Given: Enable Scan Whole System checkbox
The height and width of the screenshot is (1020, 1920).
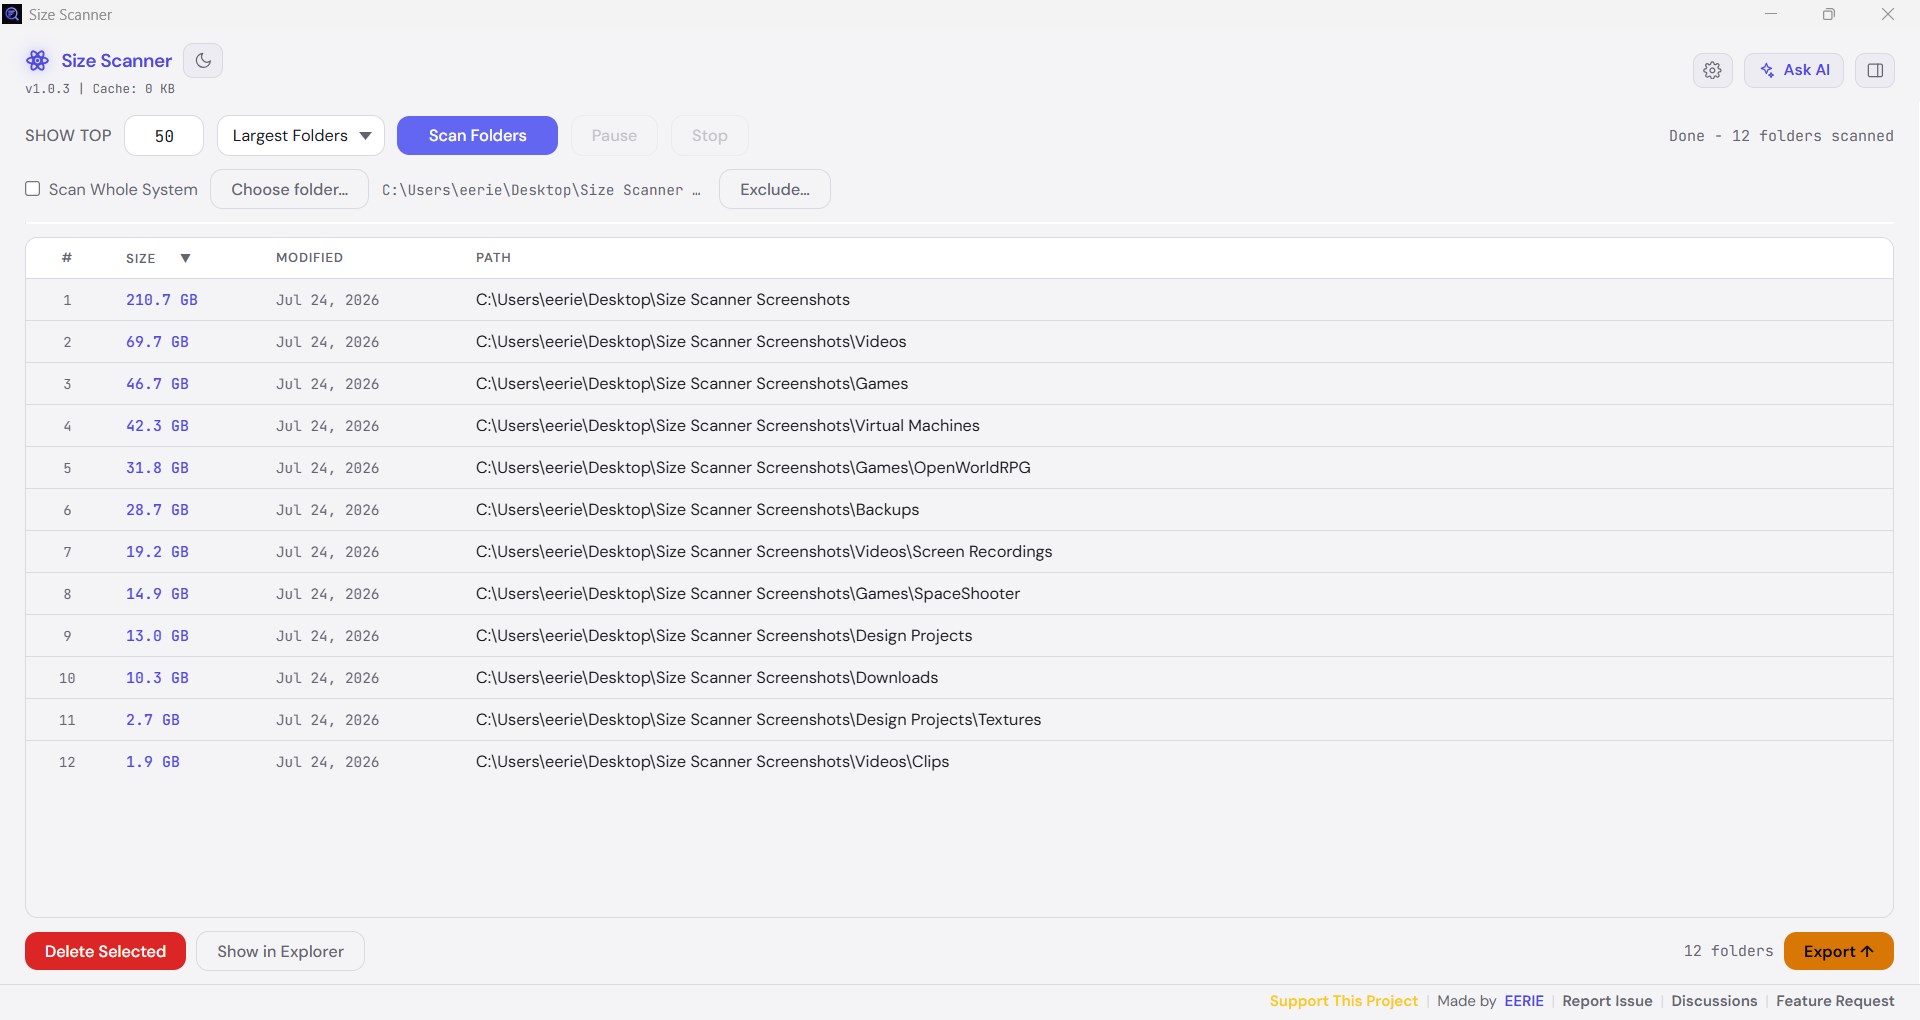Looking at the screenshot, I should click(33, 189).
